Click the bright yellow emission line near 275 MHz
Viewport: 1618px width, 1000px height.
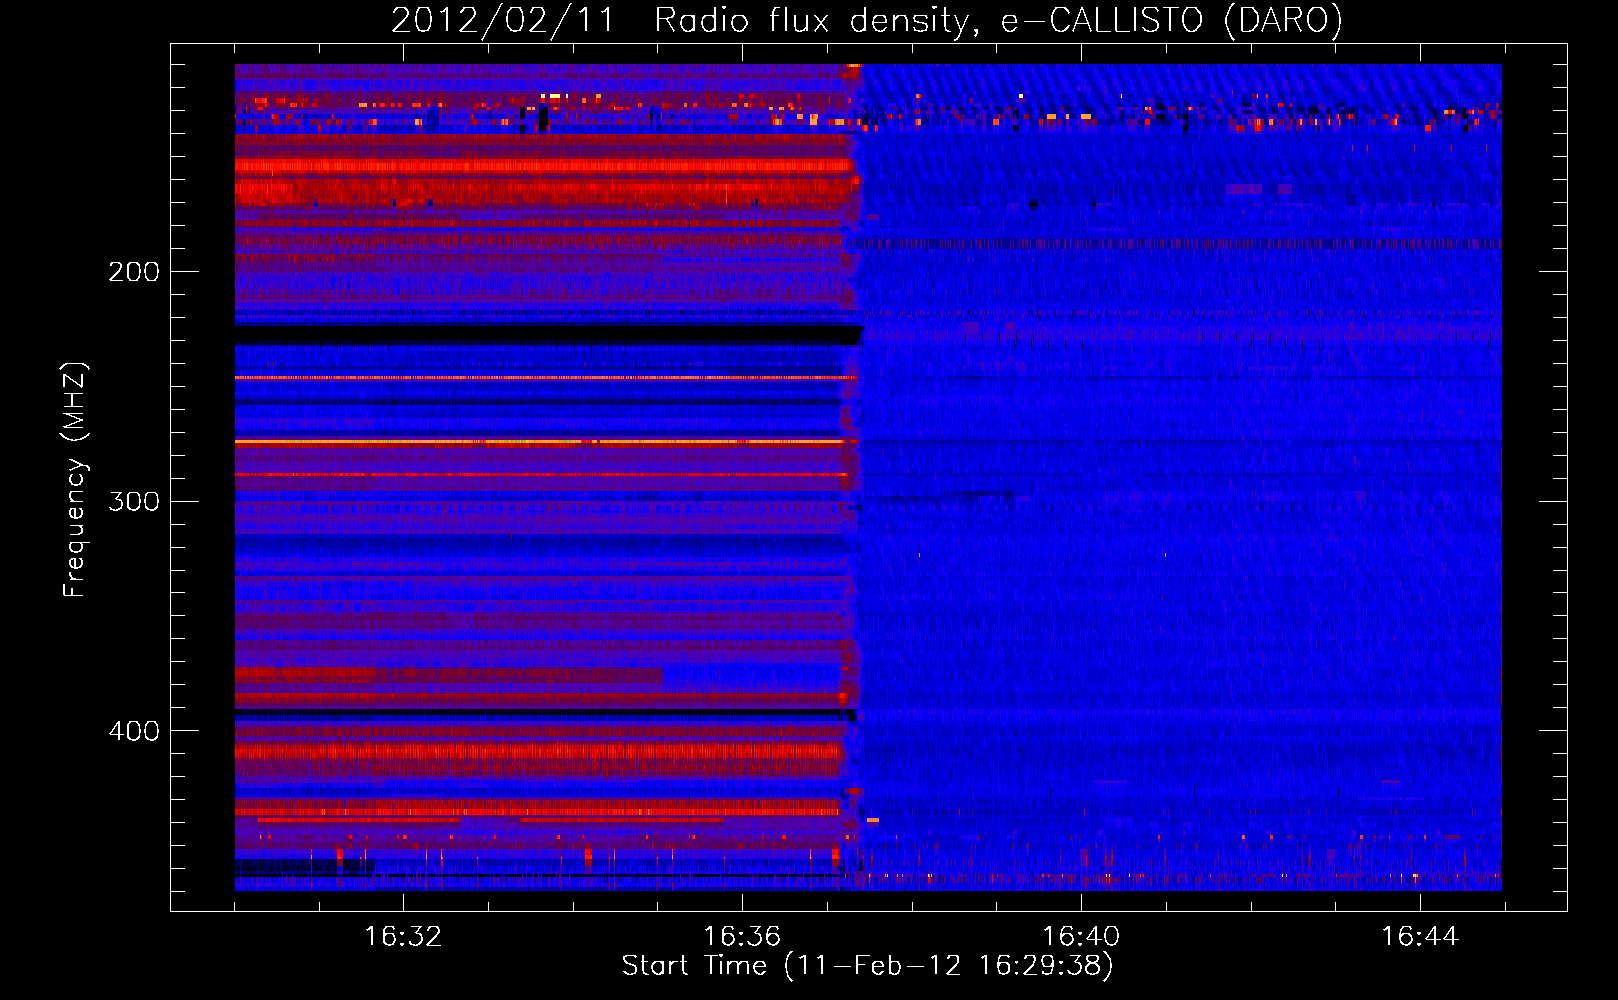[x=546, y=441]
